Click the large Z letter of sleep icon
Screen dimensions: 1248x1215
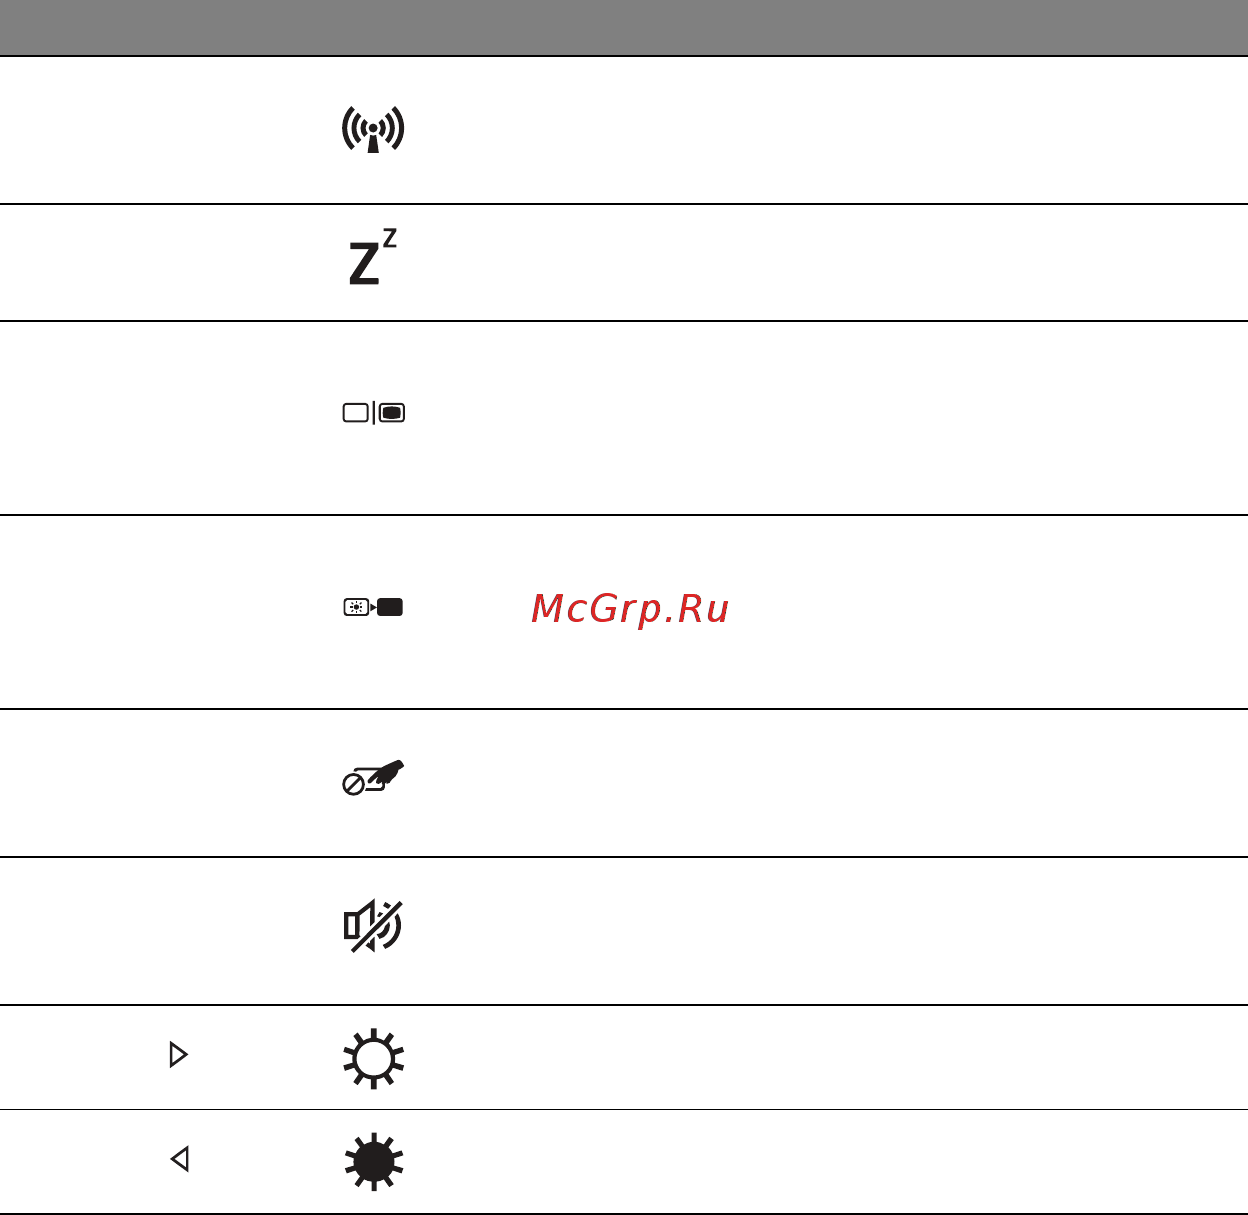364,264
